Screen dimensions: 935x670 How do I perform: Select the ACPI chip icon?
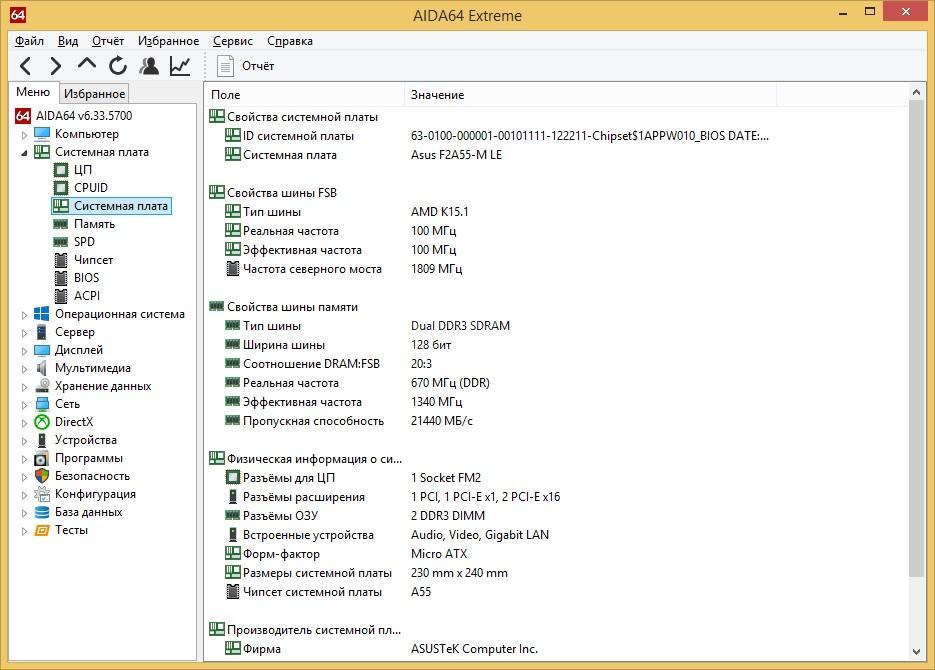[x=61, y=296]
